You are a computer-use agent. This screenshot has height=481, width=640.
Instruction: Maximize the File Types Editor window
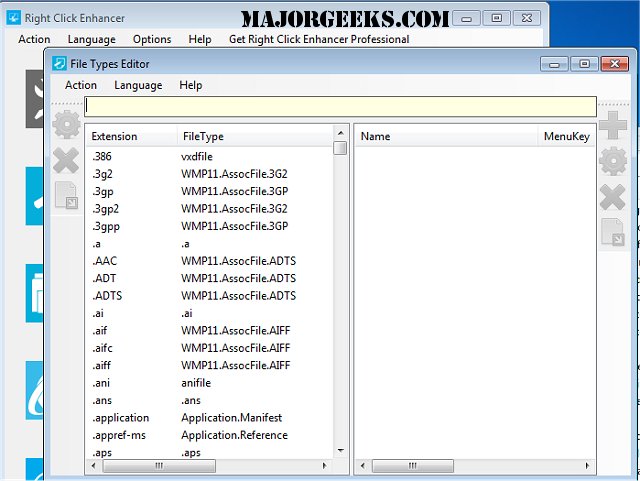(584, 64)
